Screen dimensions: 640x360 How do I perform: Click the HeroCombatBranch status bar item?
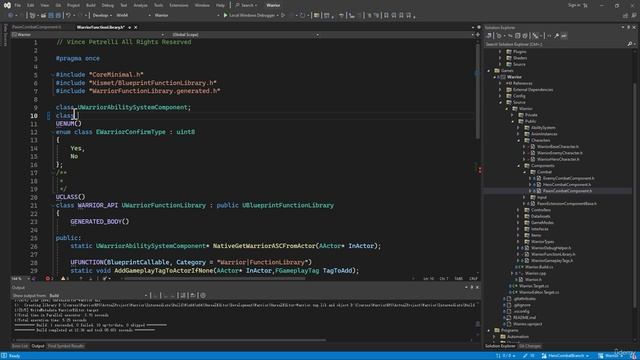tap(565, 356)
